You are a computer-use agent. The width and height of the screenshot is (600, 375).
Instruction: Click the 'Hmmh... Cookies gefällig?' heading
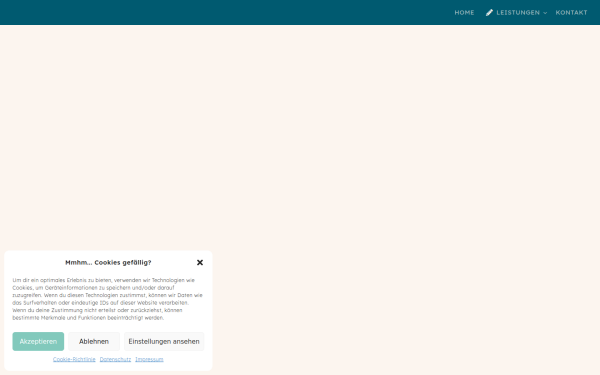click(108, 262)
